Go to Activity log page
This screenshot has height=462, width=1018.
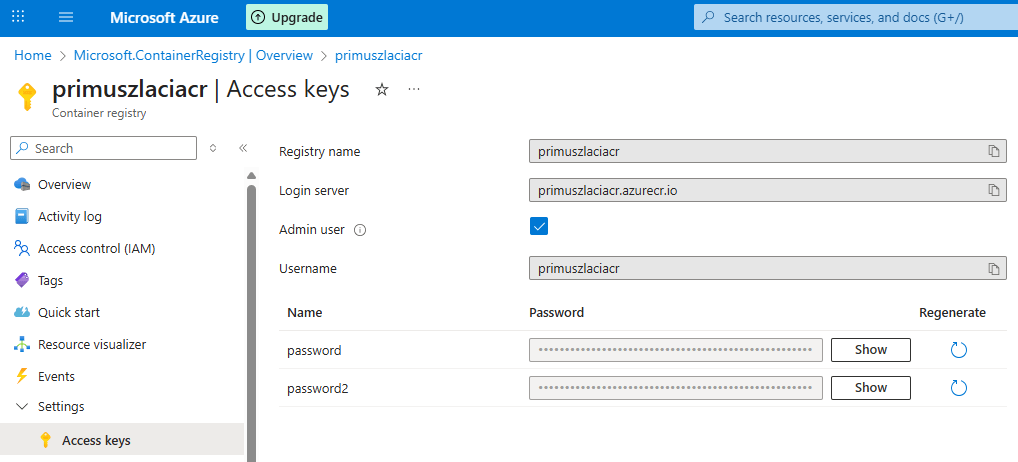pos(70,217)
